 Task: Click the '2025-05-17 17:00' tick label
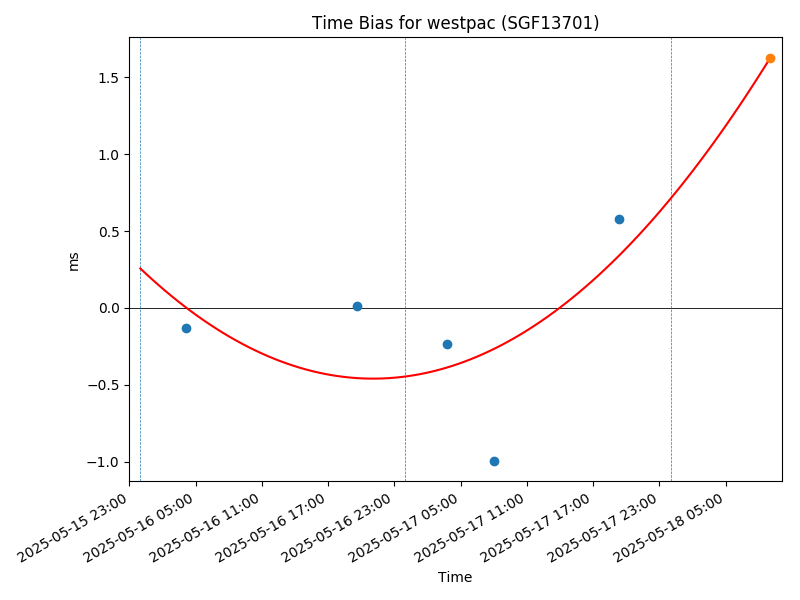536,528
